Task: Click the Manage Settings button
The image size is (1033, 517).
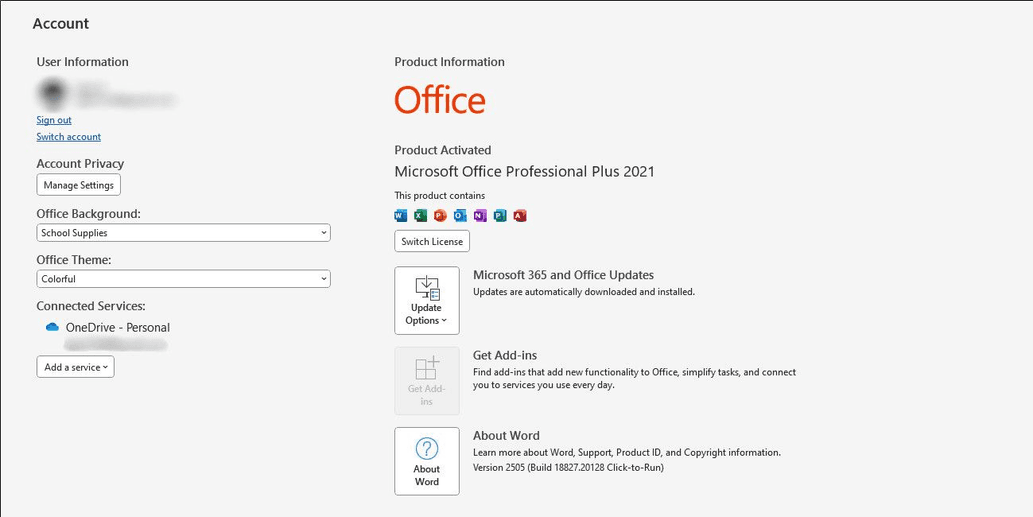Action: [78, 185]
